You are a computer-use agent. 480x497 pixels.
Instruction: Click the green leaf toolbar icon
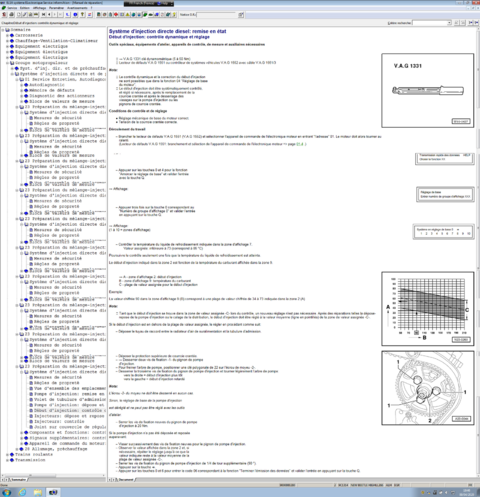pos(145,15)
